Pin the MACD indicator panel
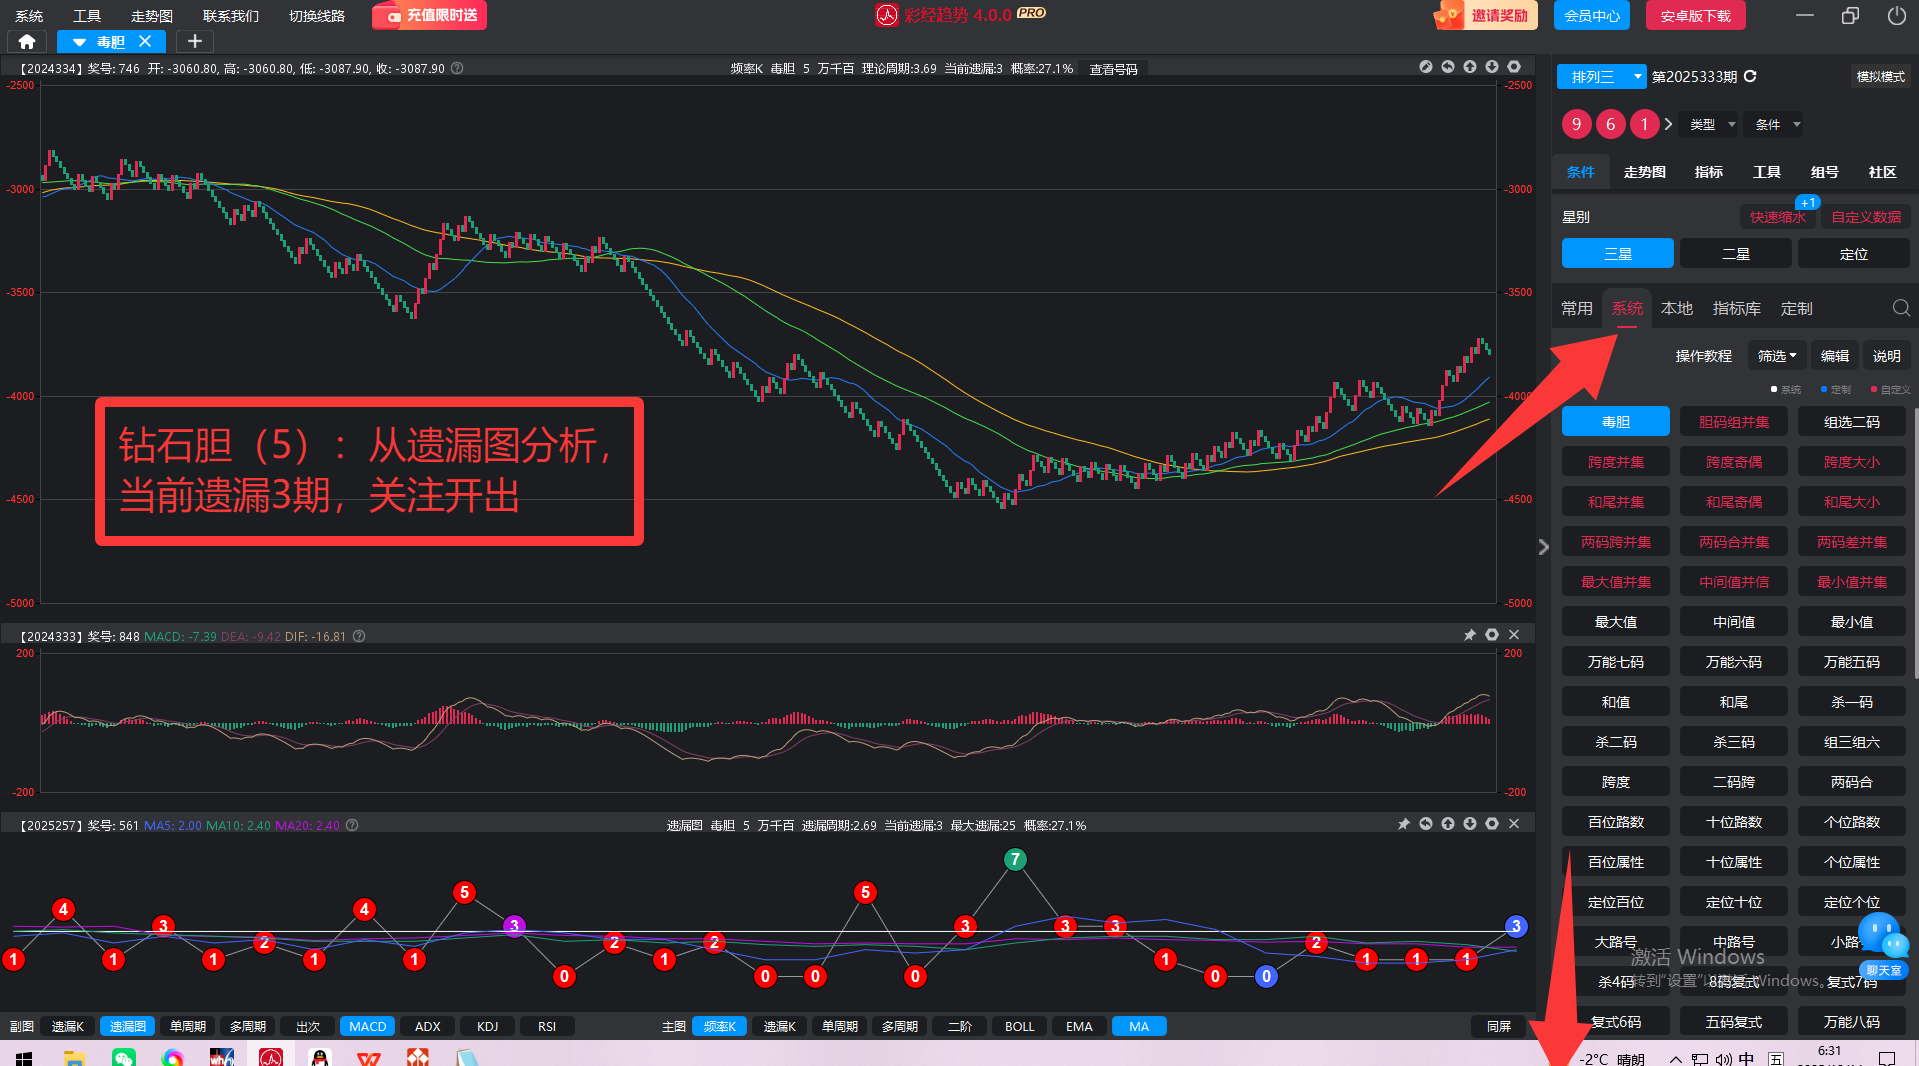Image resolution: width=1919 pixels, height=1066 pixels. click(x=1469, y=635)
